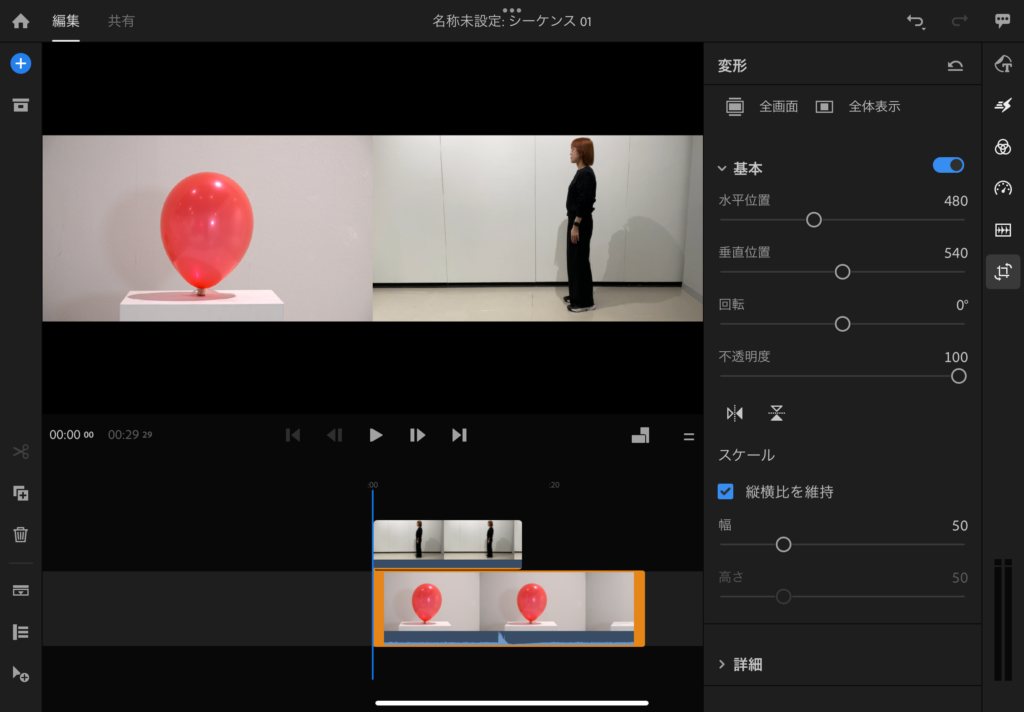Select the scissors split tool
The height and width of the screenshot is (712, 1024).
[x=21, y=452]
